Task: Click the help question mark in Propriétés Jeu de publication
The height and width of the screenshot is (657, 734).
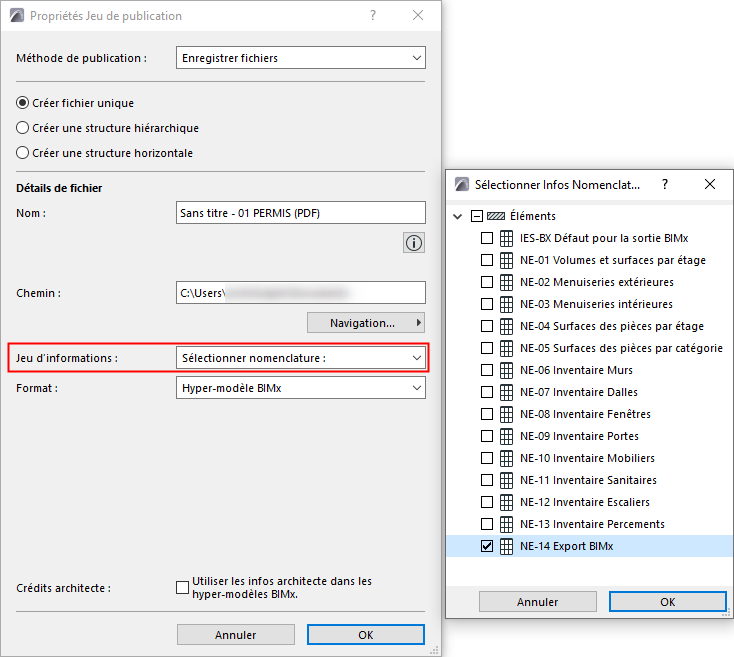Action: click(x=373, y=15)
